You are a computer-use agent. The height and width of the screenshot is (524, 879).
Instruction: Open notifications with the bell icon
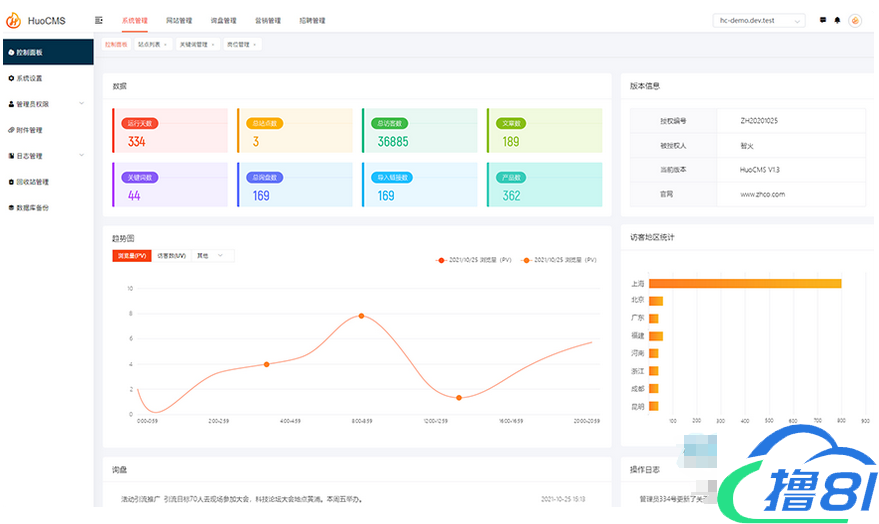click(x=837, y=20)
